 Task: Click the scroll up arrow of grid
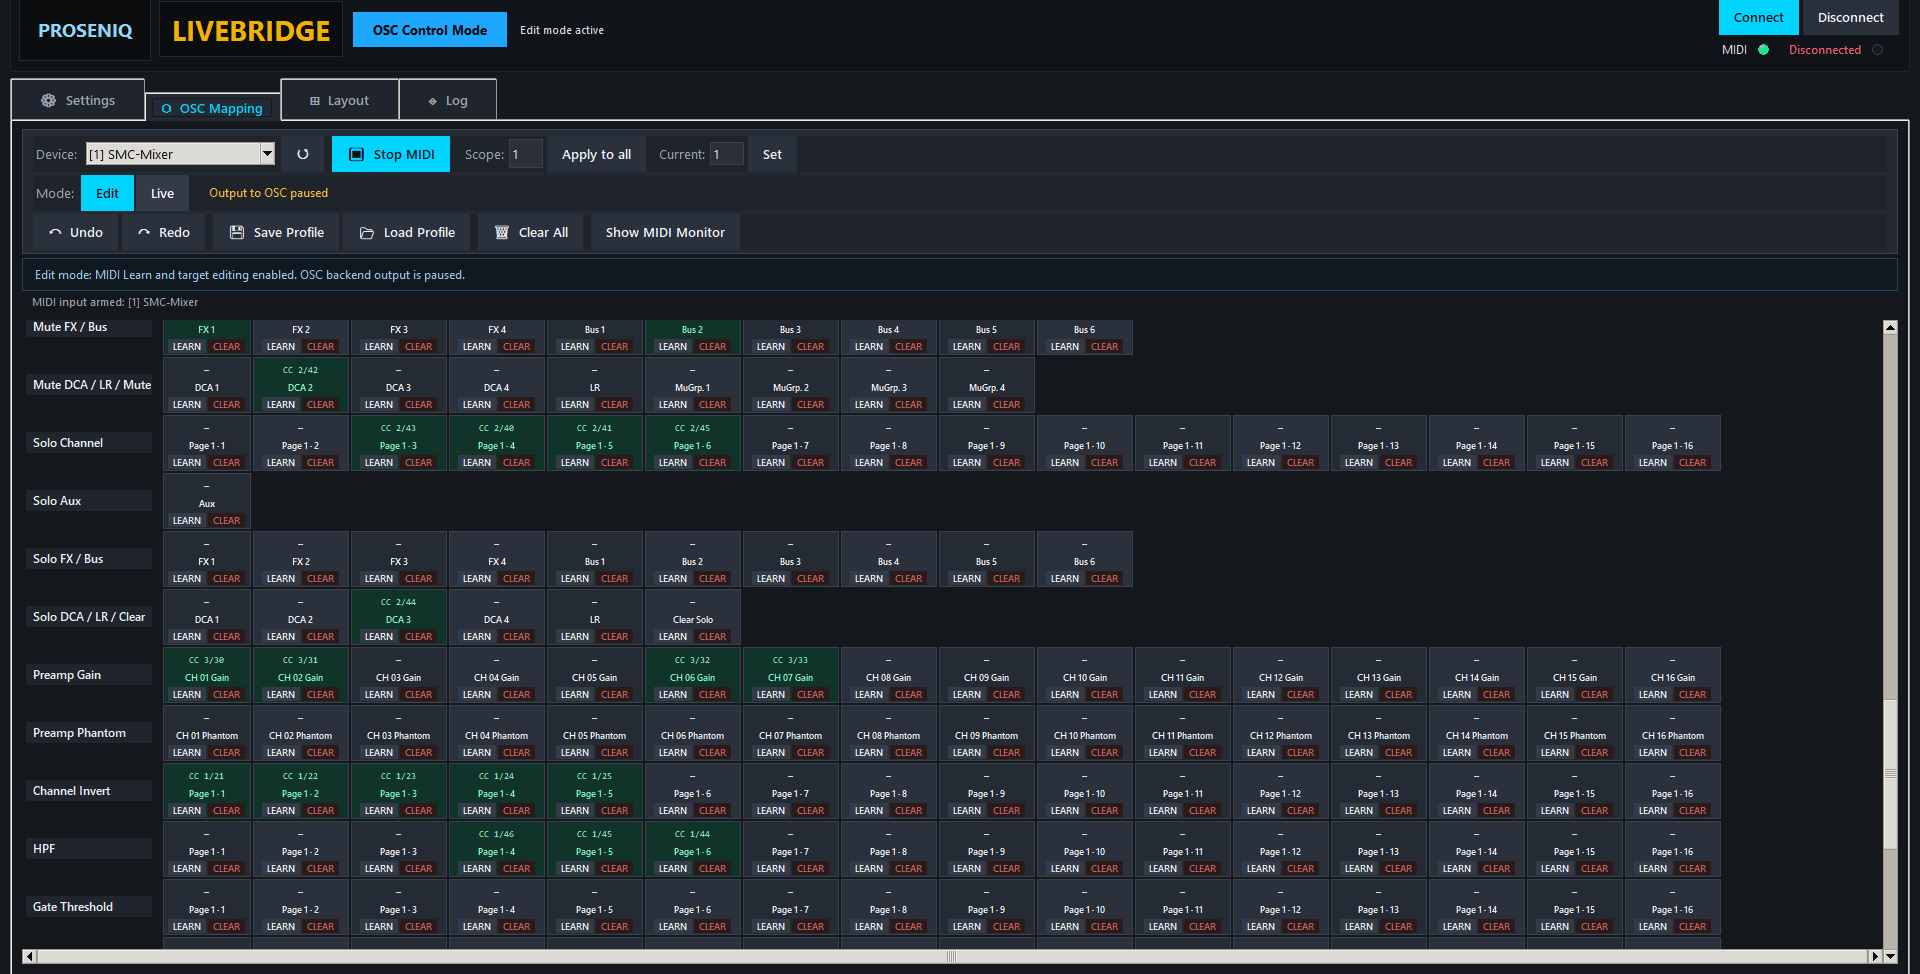1890,327
